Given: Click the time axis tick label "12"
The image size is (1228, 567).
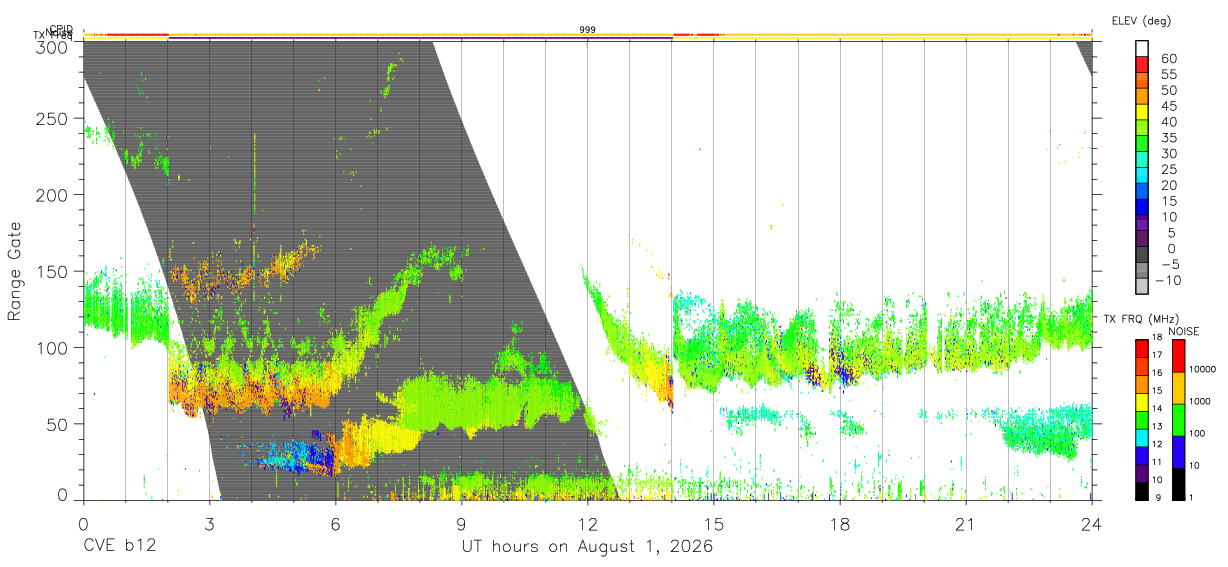Looking at the screenshot, I should coord(587,525).
